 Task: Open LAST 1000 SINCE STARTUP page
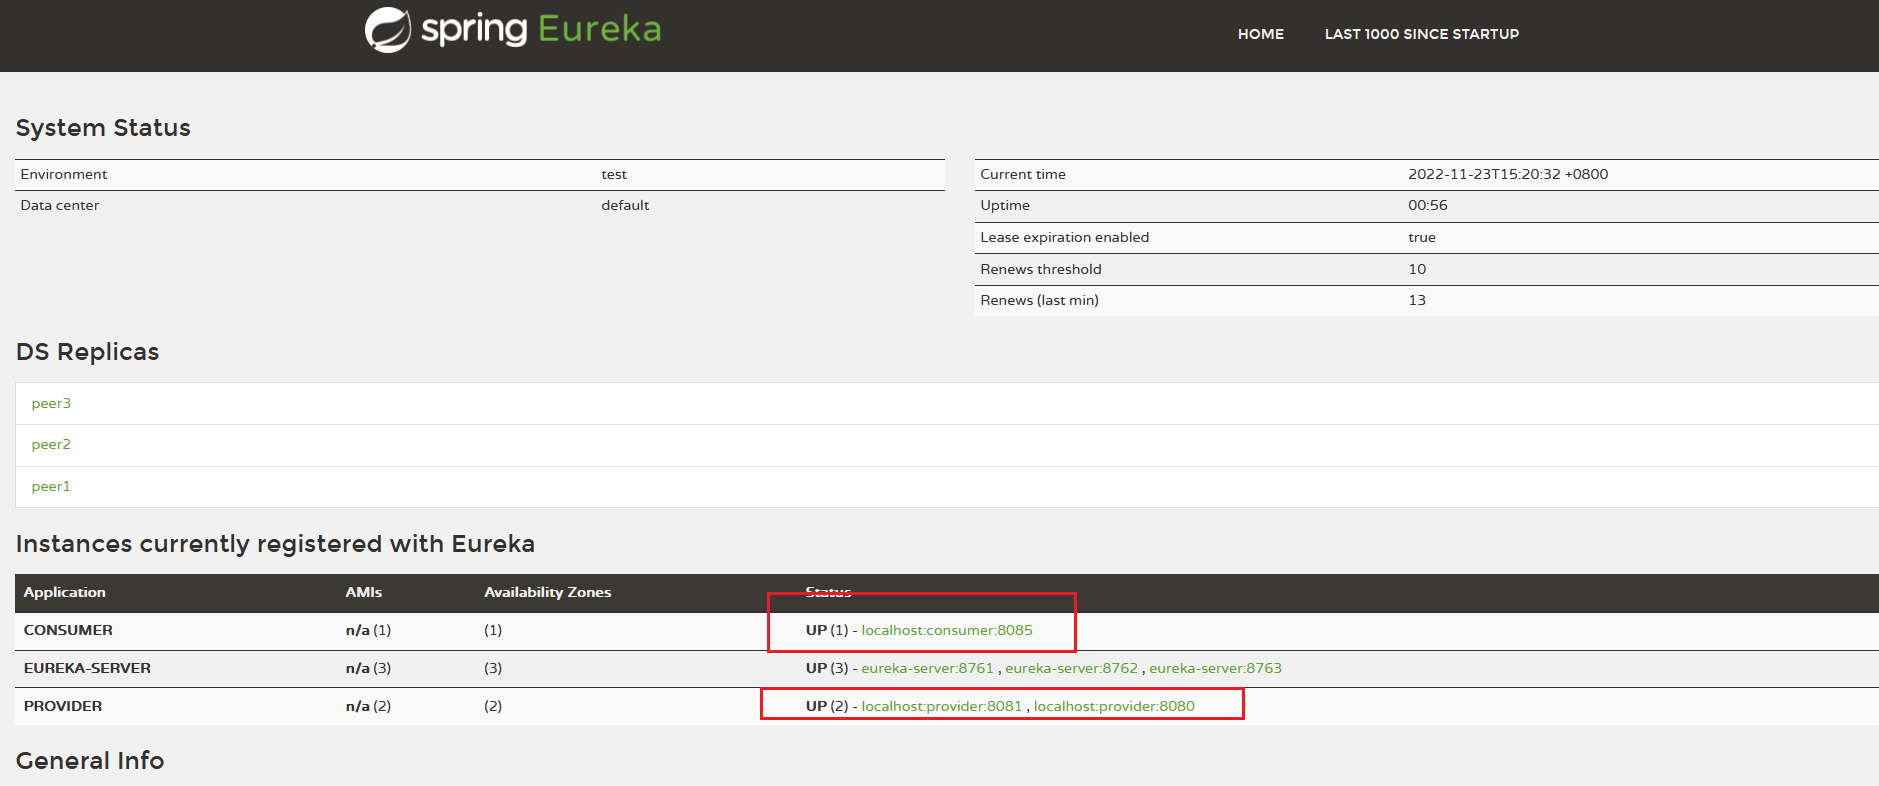click(1421, 34)
